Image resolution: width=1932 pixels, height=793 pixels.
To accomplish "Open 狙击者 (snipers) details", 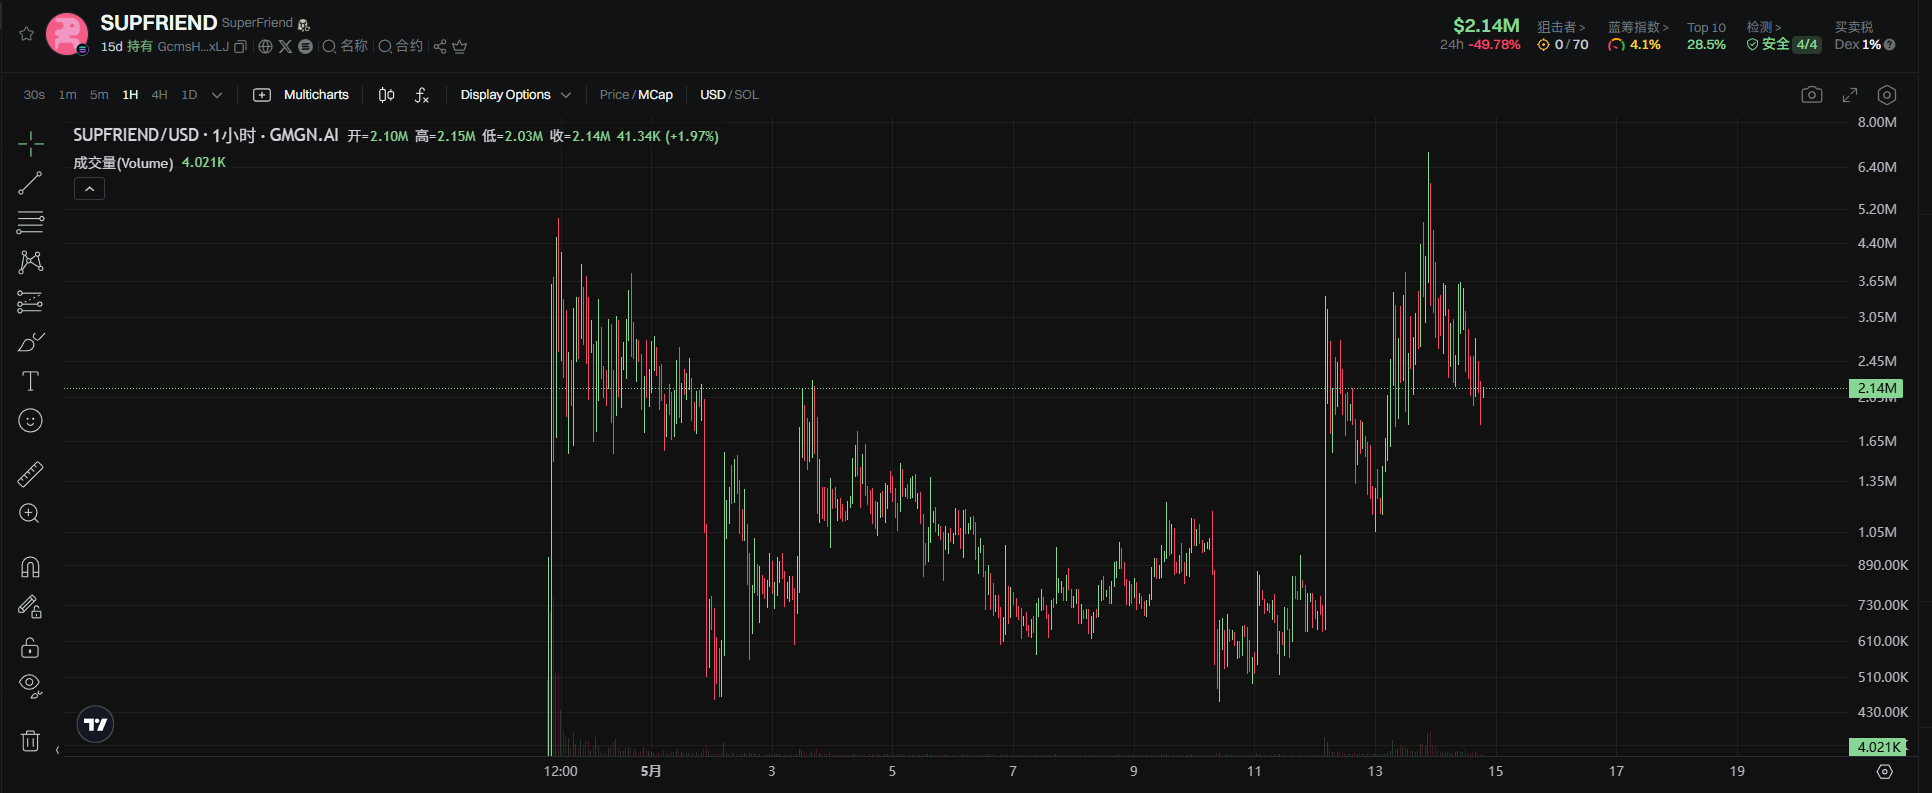I will click(x=1561, y=27).
